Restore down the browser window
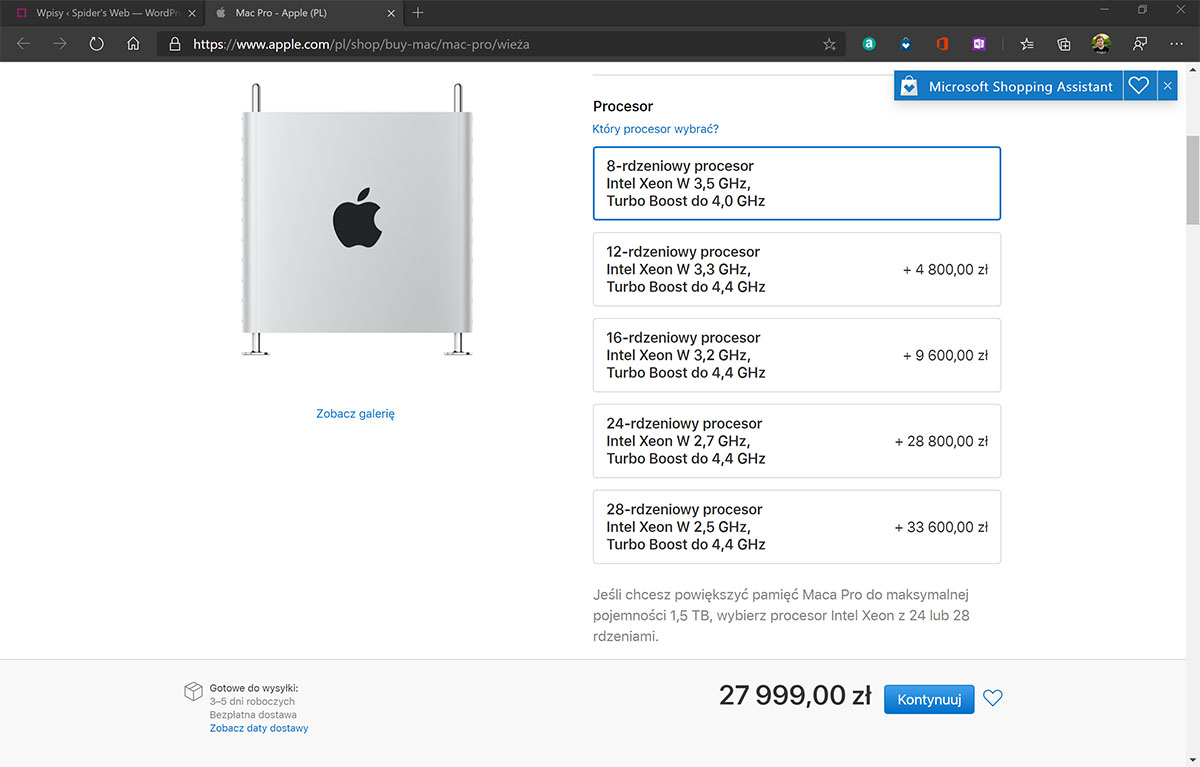The image size is (1200, 767). (x=1142, y=10)
